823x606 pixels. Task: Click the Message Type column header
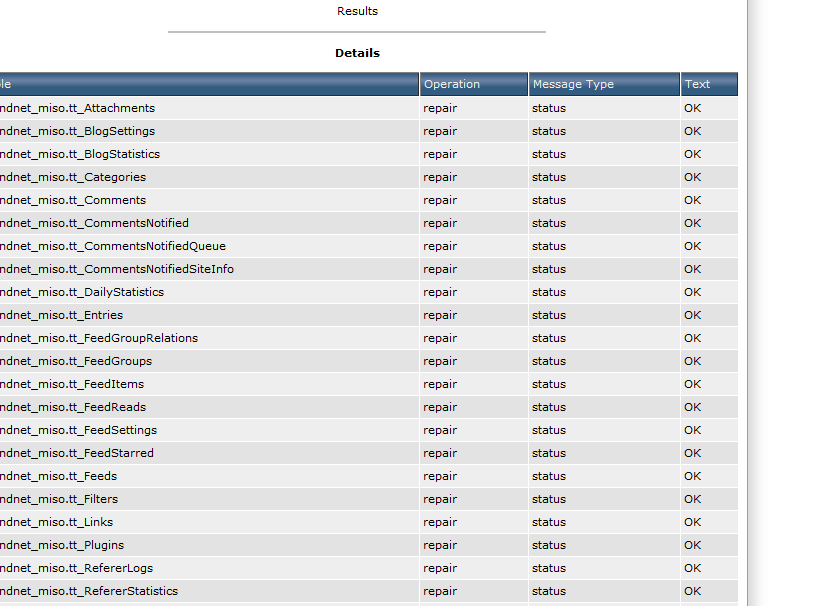[x=604, y=84]
